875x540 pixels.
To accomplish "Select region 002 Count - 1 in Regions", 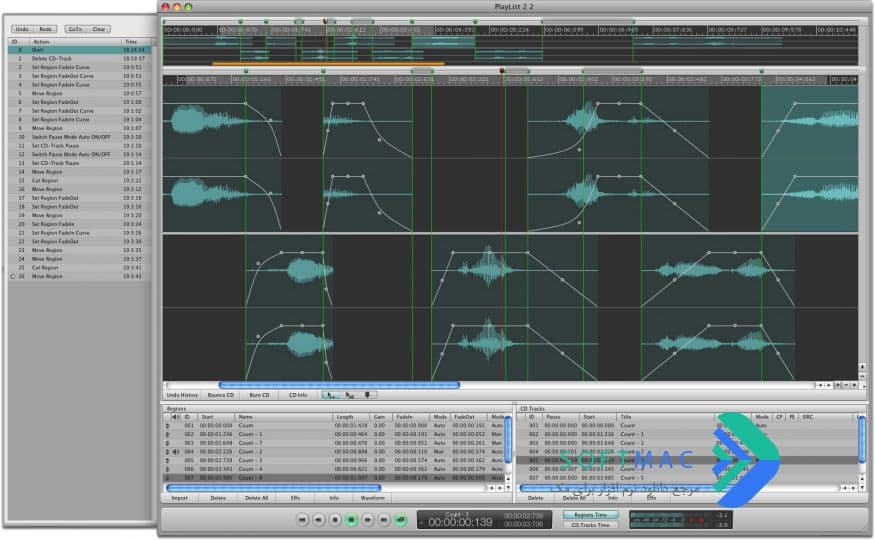I will 334,434.
